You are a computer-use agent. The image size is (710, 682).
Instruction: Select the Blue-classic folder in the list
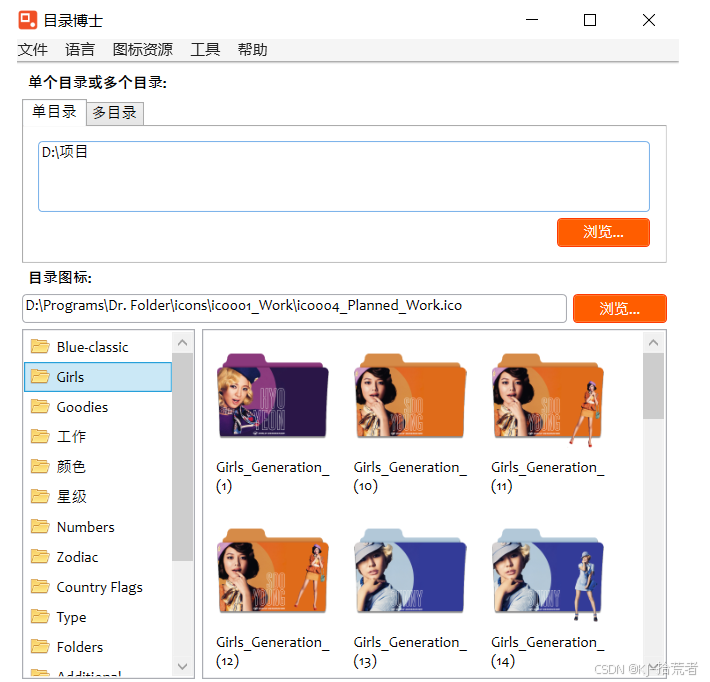tap(98, 347)
